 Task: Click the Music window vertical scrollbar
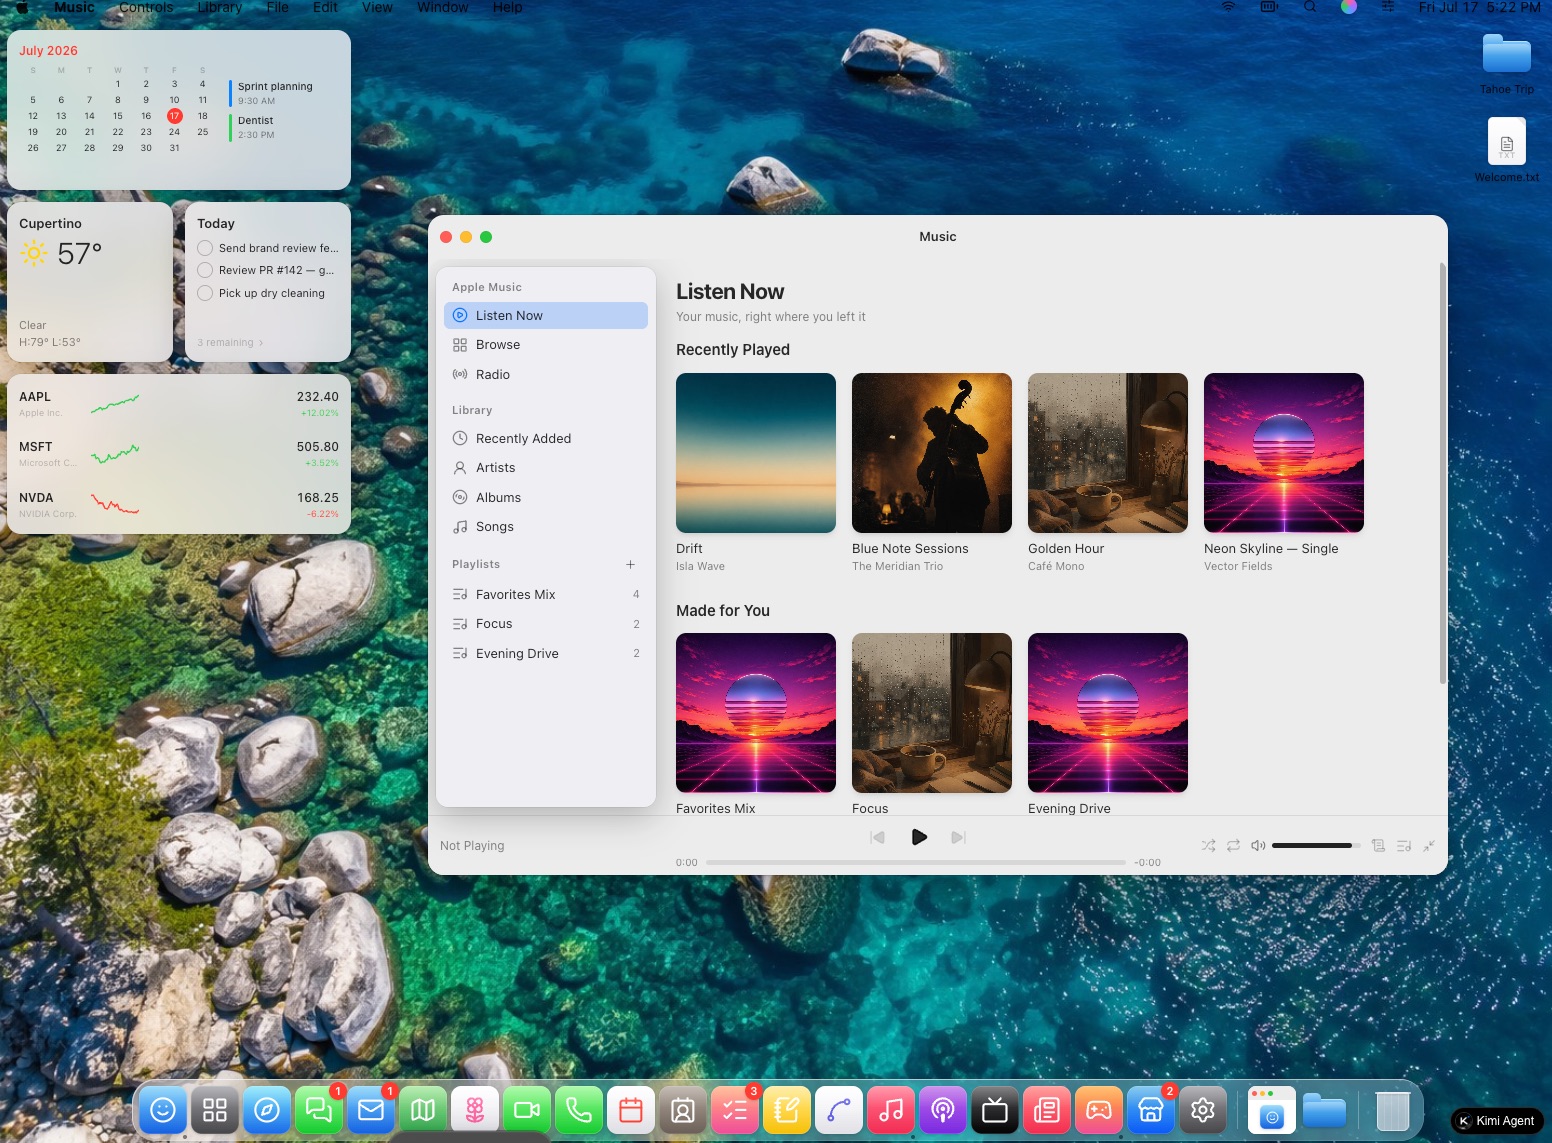[1442, 474]
